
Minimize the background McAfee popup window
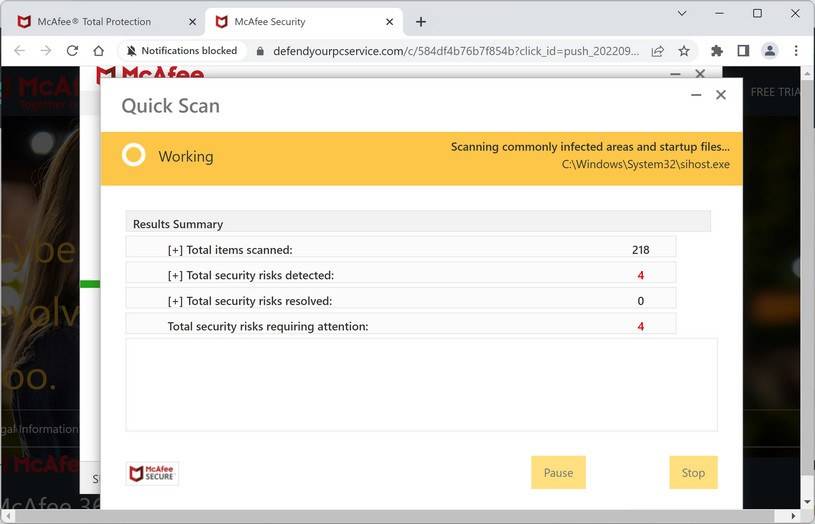tap(675, 74)
